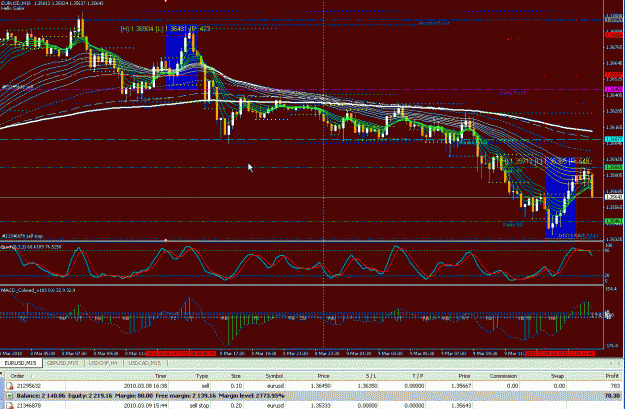The width and height of the screenshot is (625, 409).
Task: Click the white current price tag on axis
Action: point(614,197)
